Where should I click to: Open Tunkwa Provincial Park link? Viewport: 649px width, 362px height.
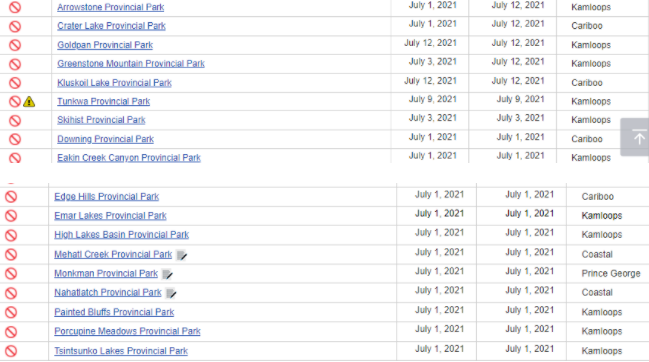coord(103,101)
